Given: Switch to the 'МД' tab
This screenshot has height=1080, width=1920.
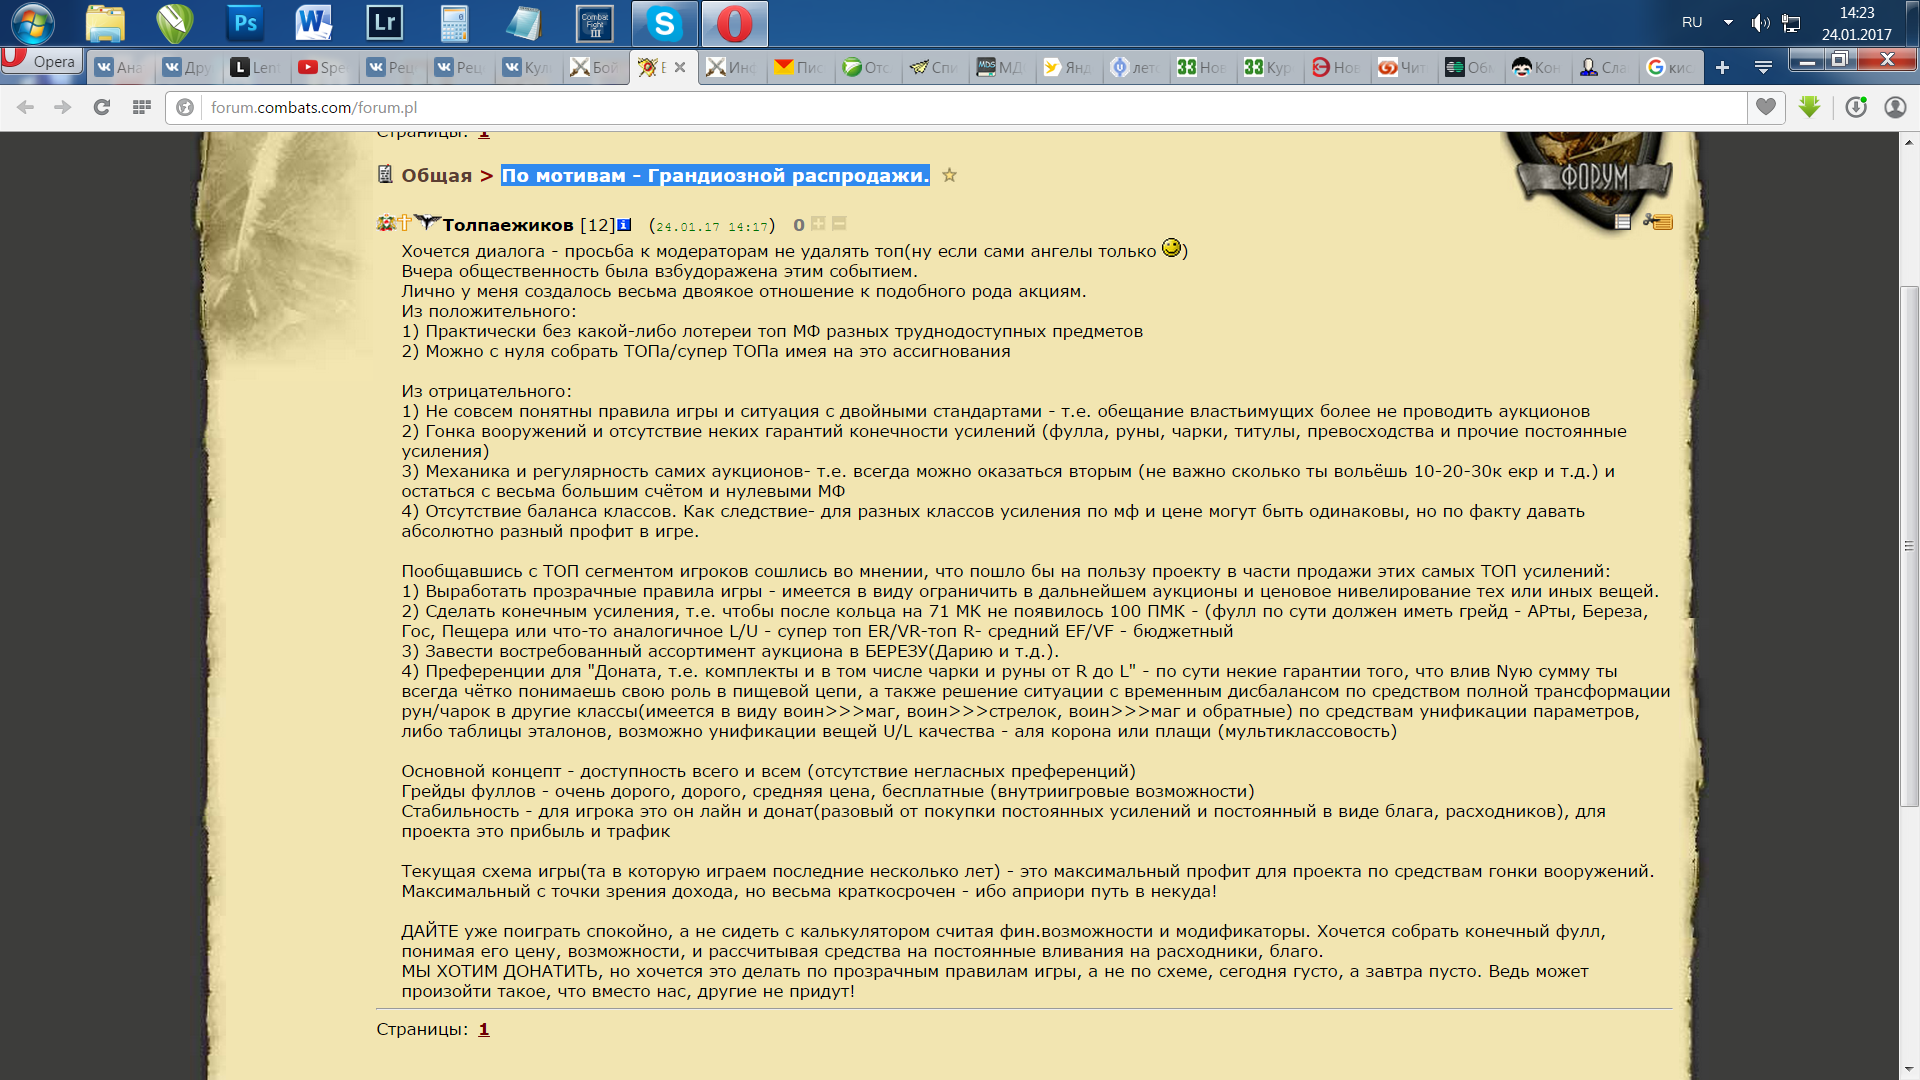Looking at the screenshot, I should 1003,67.
